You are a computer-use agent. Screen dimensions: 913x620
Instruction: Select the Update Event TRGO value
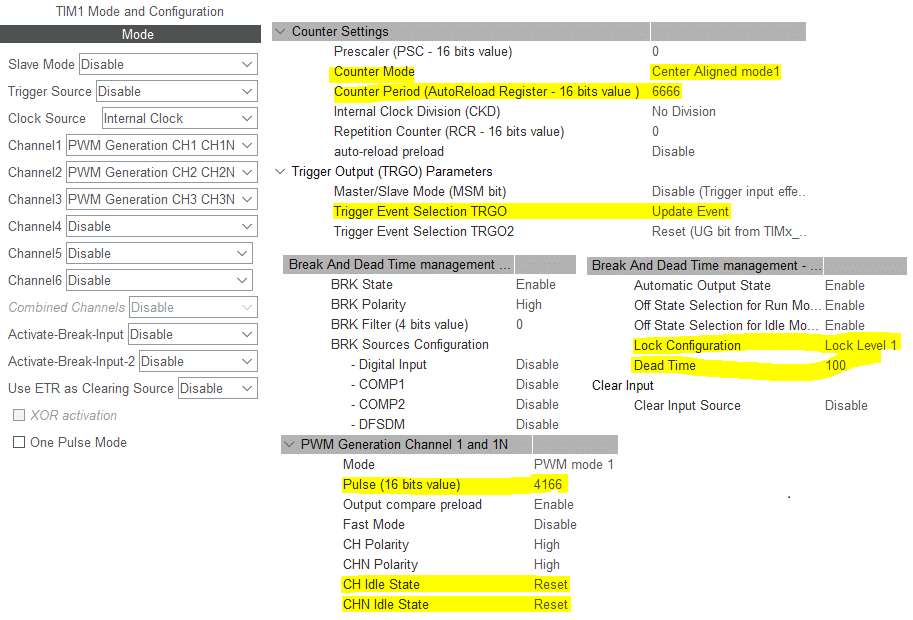(690, 212)
